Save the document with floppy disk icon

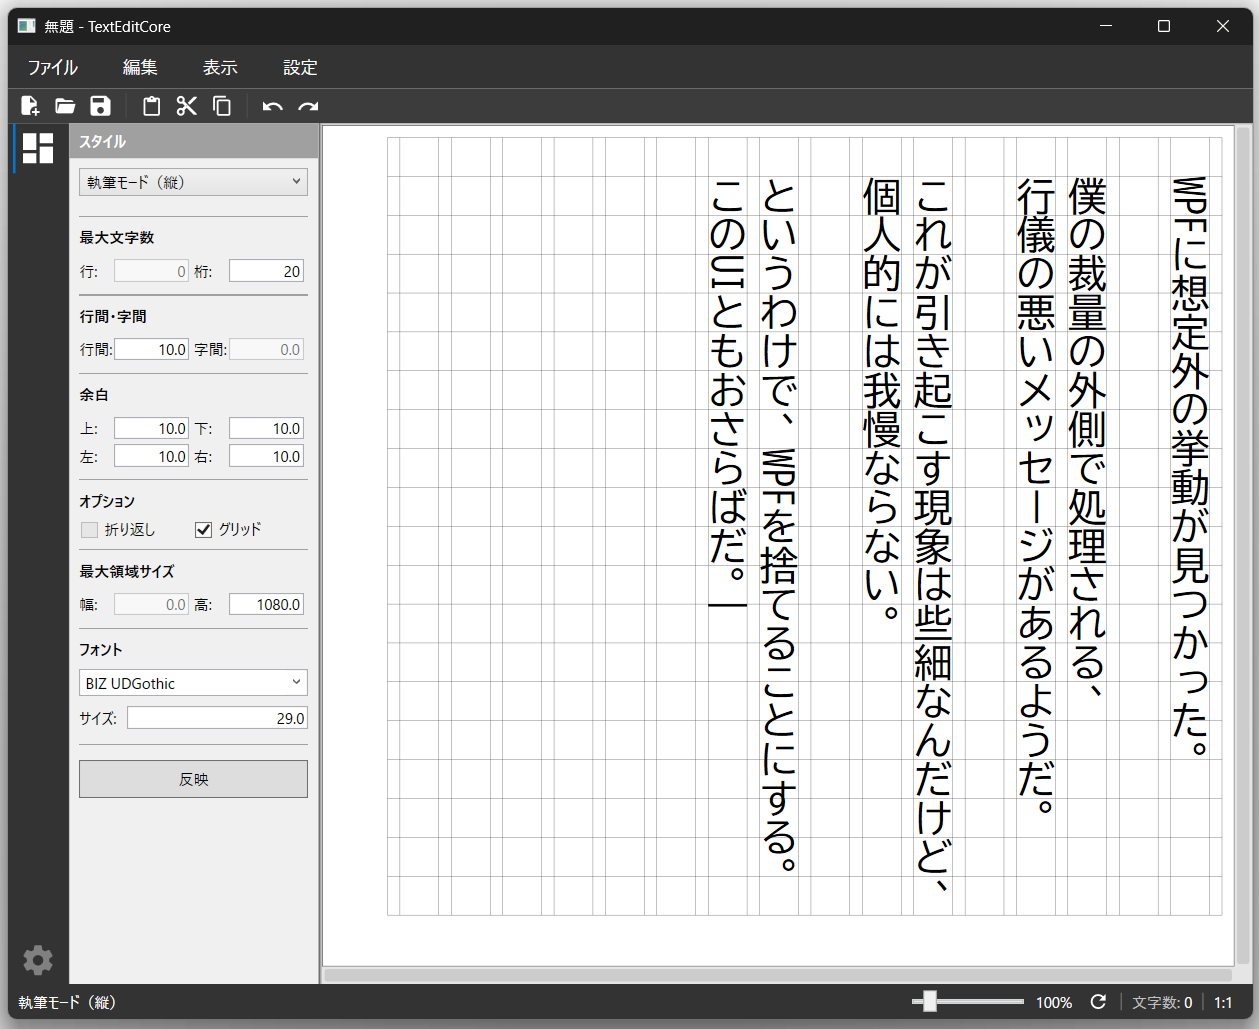tap(100, 106)
